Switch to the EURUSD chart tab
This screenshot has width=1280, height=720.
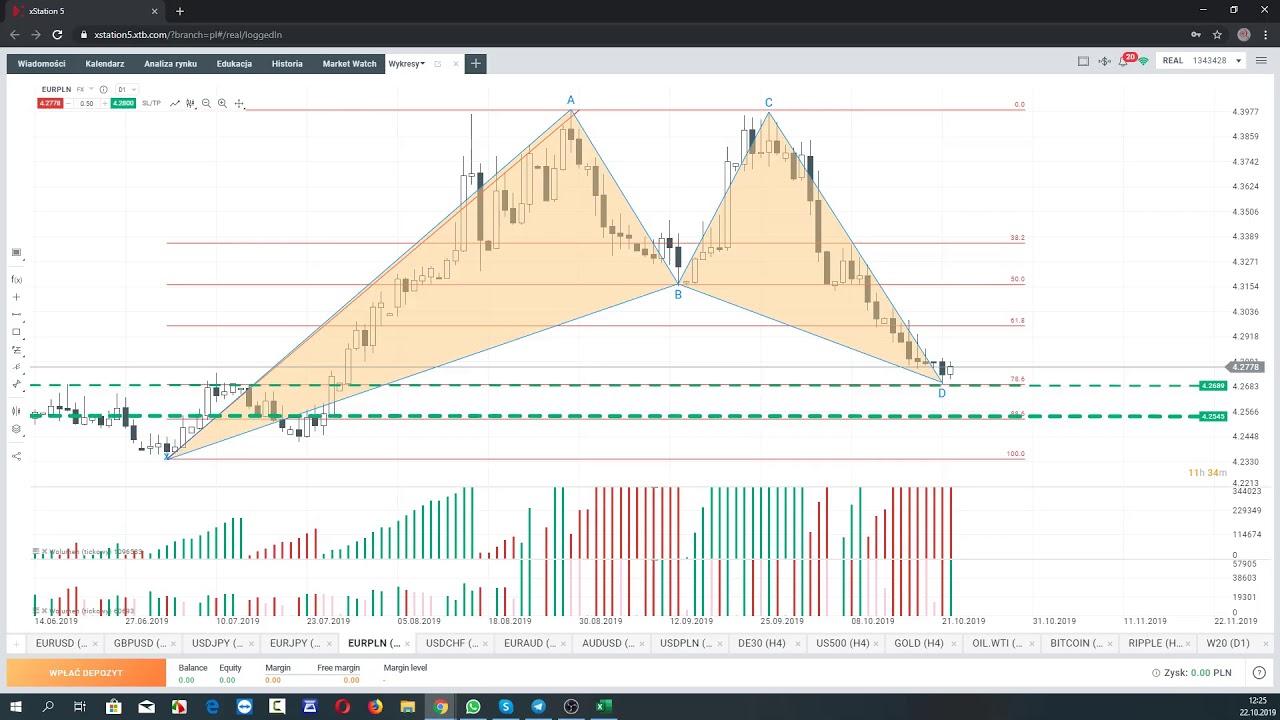coord(62,643)
